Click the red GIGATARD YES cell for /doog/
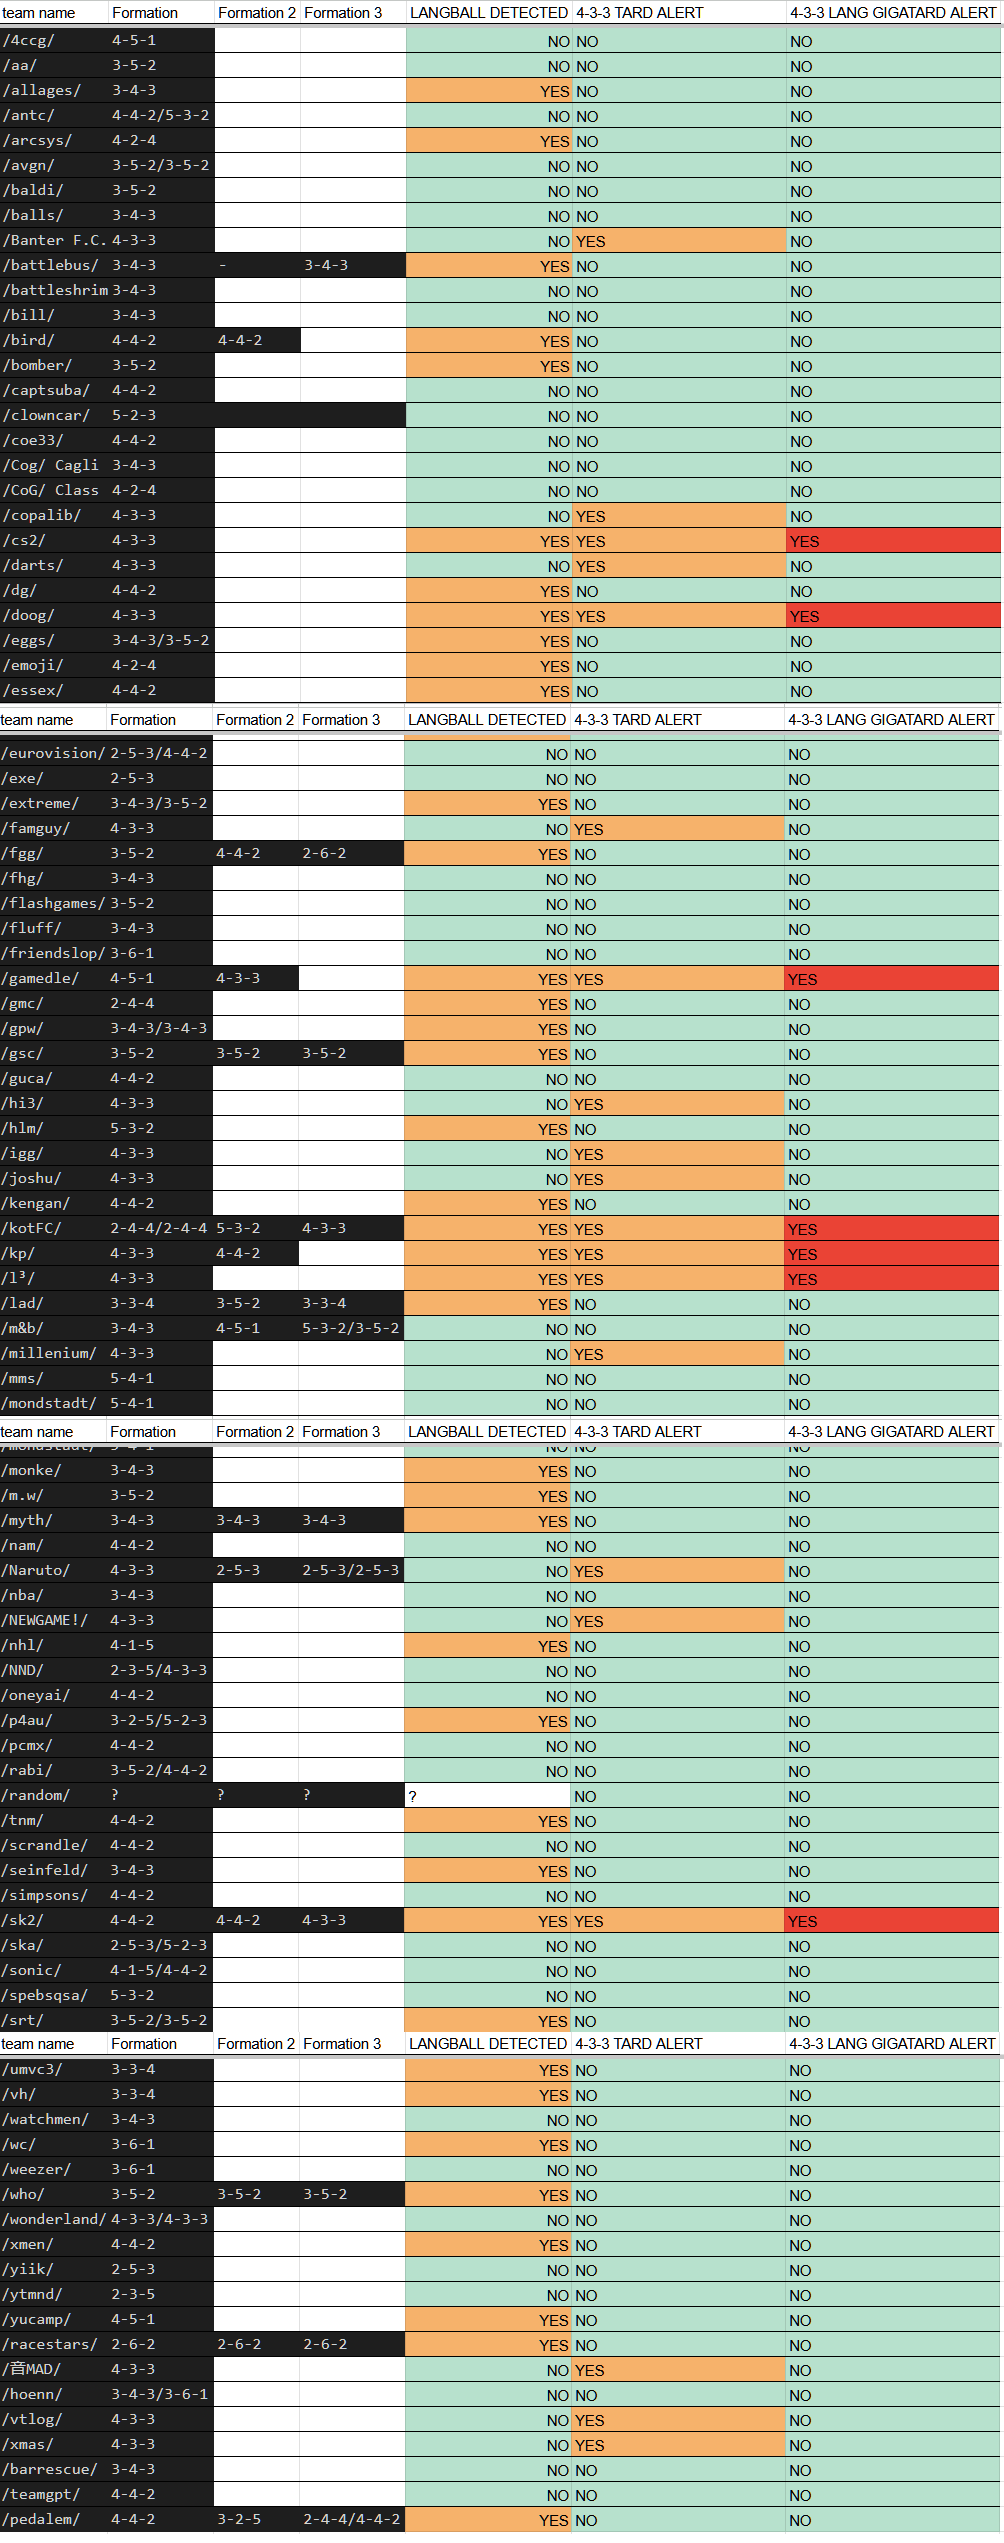Viewport: 1004px width, 2543px height. point(893,616)
